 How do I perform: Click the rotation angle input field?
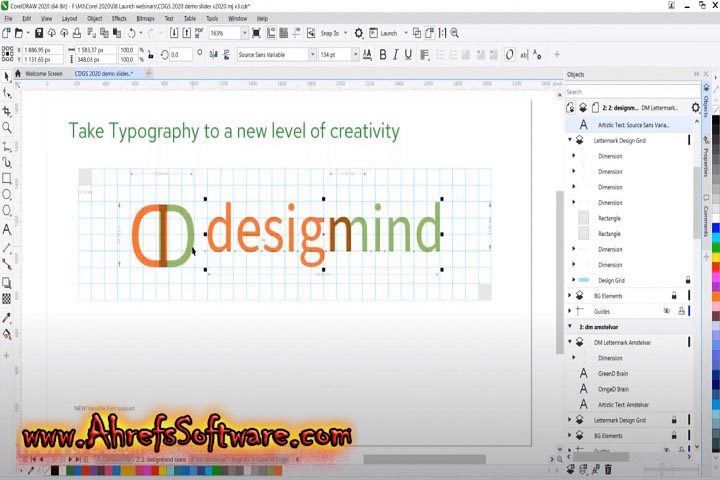pyautogui.click(x=181, y=55)
